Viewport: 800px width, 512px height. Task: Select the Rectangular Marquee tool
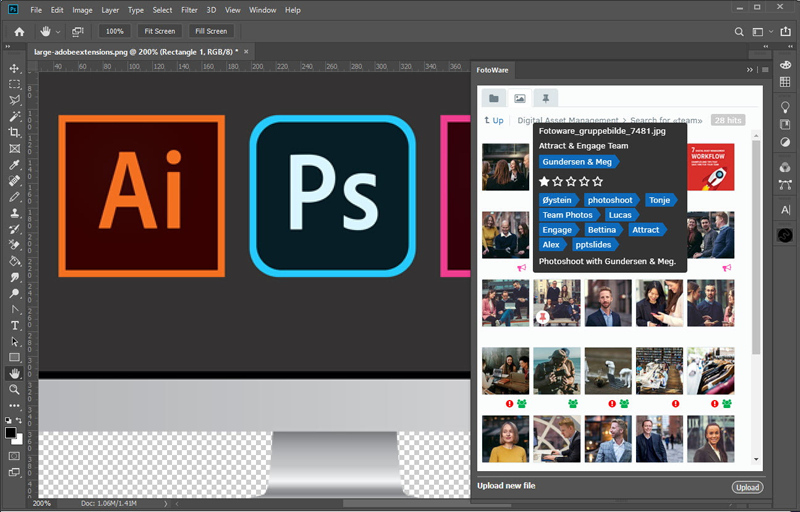[x=14, y=84]
